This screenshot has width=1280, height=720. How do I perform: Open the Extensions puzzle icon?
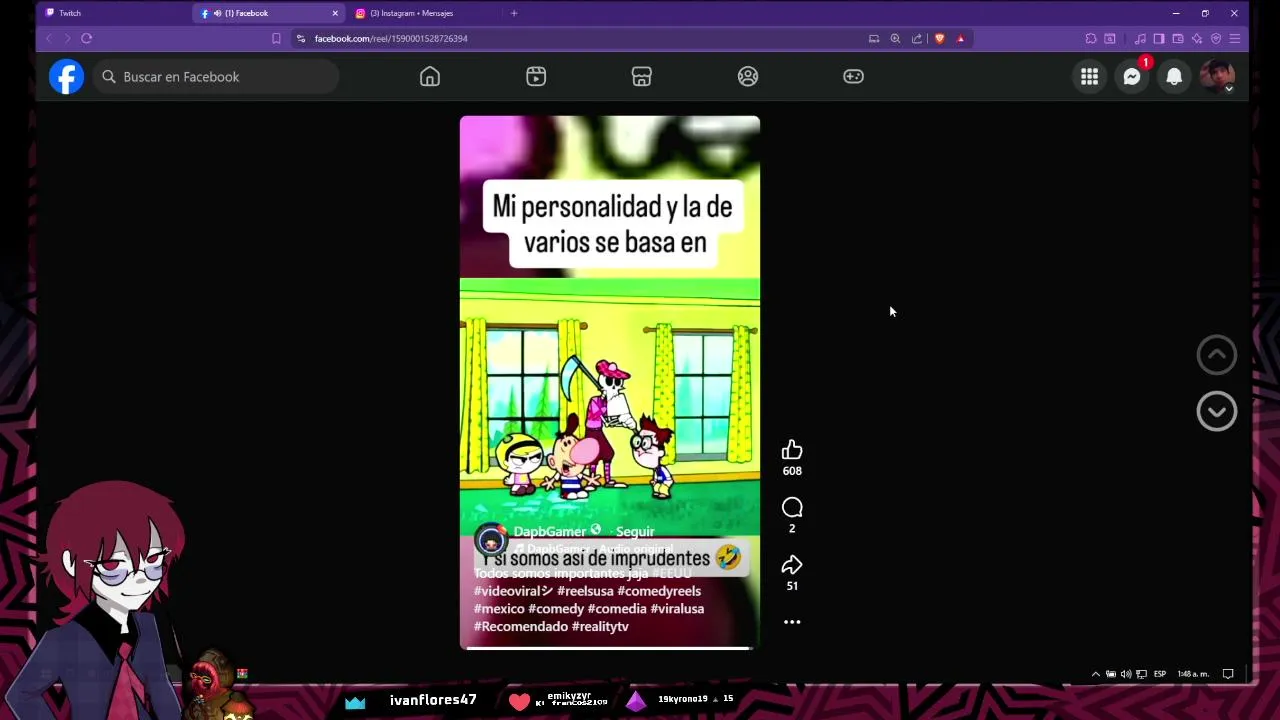1091,38
